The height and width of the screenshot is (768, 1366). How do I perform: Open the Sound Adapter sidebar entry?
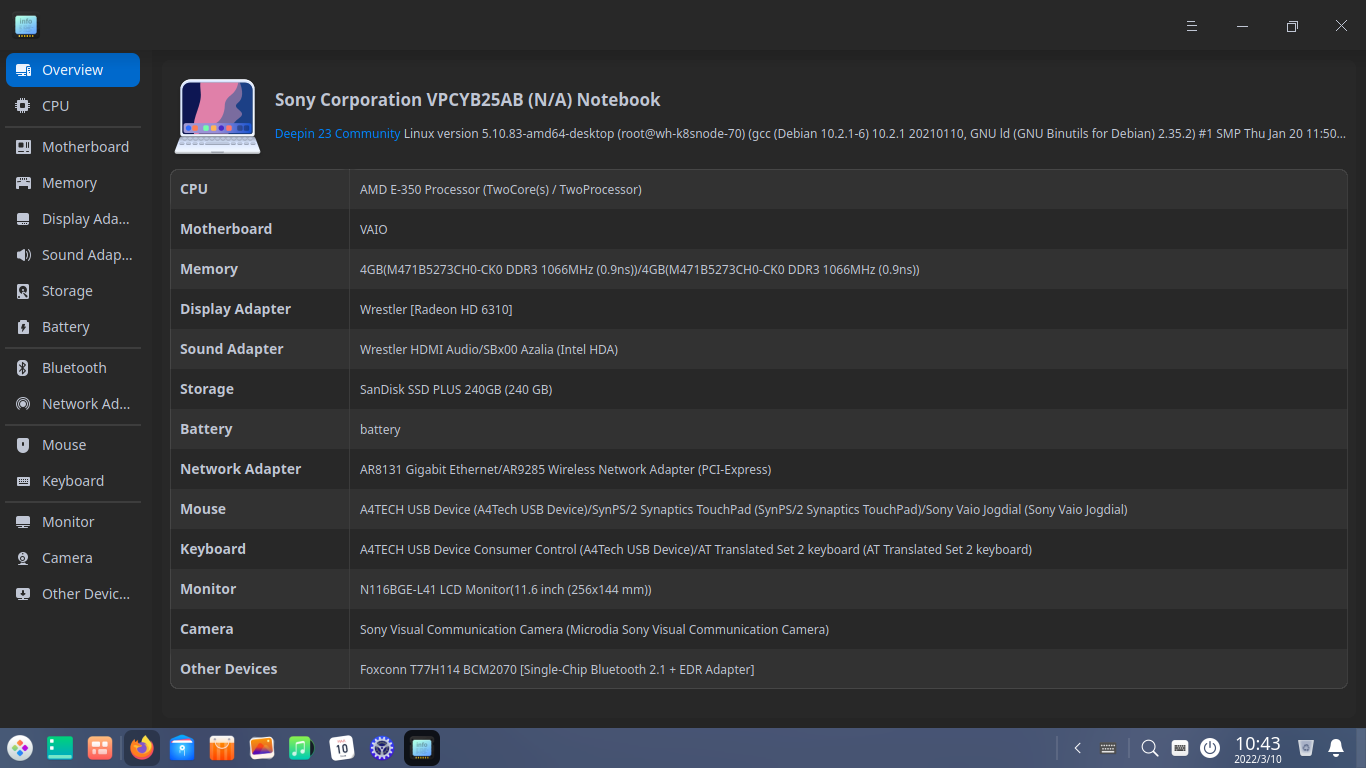pyautogui.click(x=72, y=255)
